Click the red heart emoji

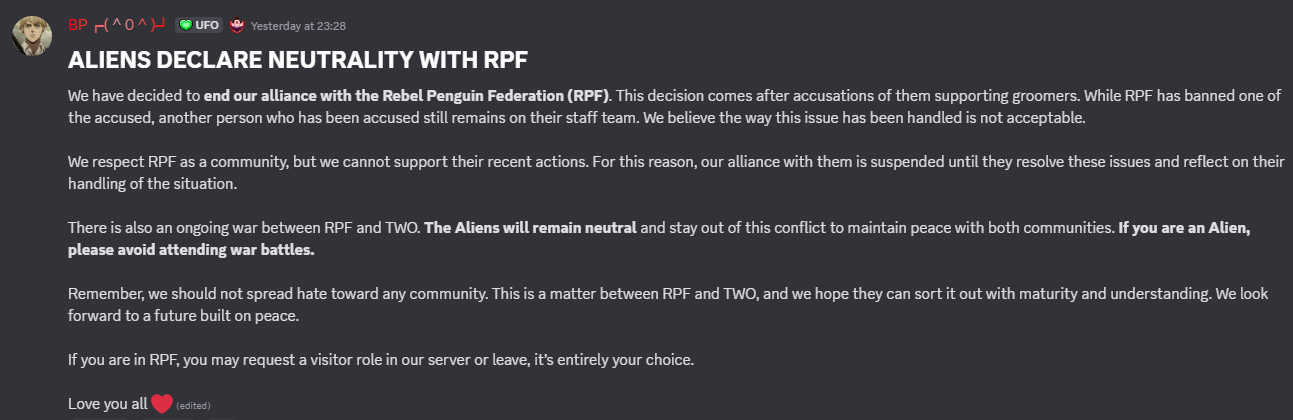[x=162, y=403]
